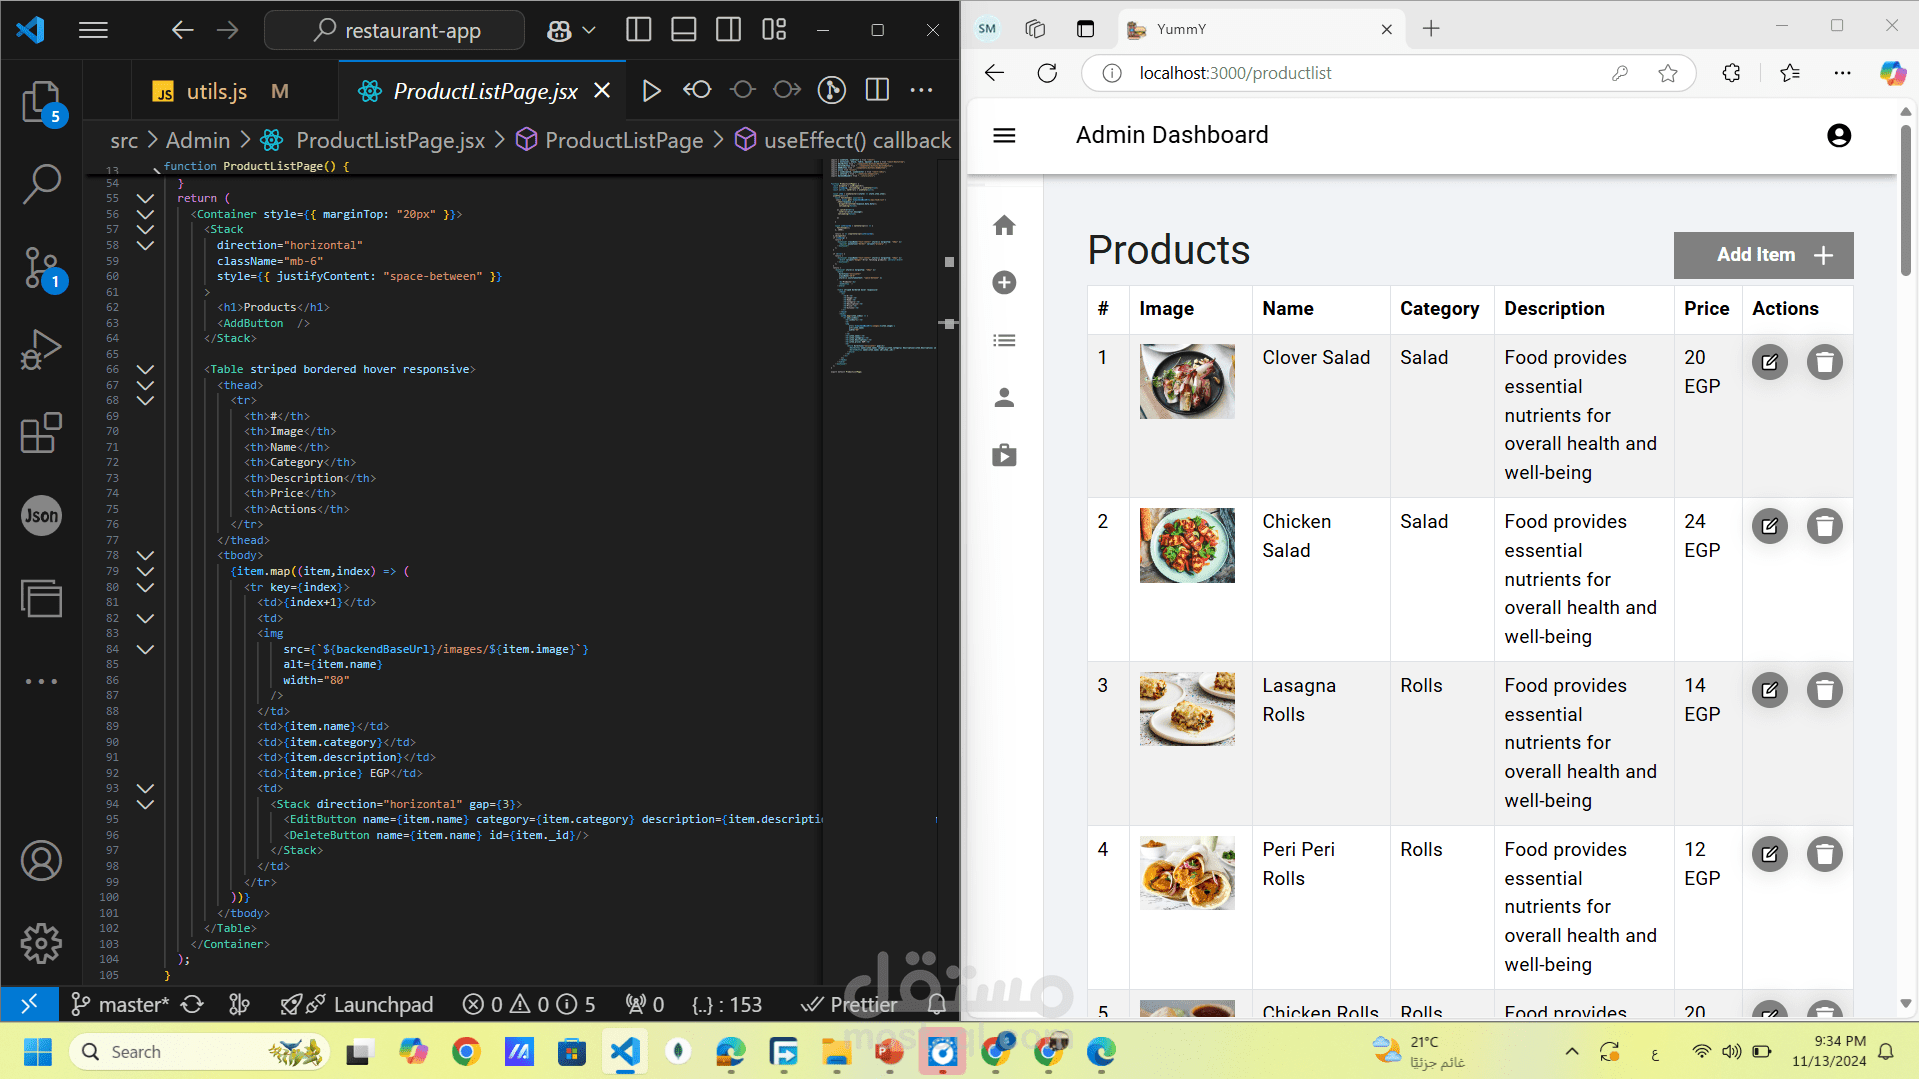This screenshot has height=1079, width=1919.
Task: Open the Windows Start menu
Action: pyautogui.click(x=38, y=1052)
